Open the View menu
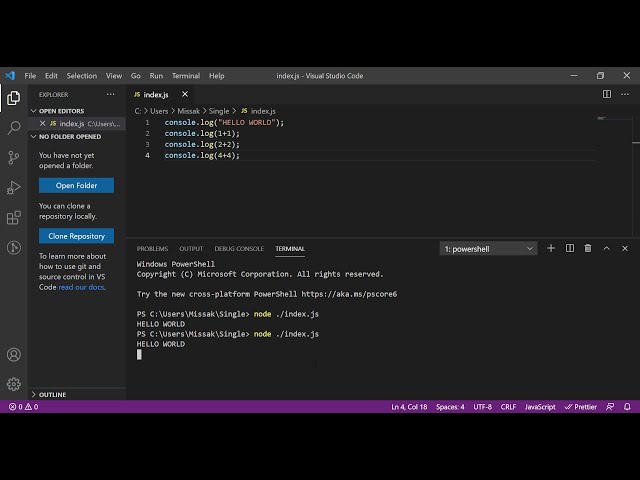The image size is (640, 480). pyautogui.click(x=114, y=76)
